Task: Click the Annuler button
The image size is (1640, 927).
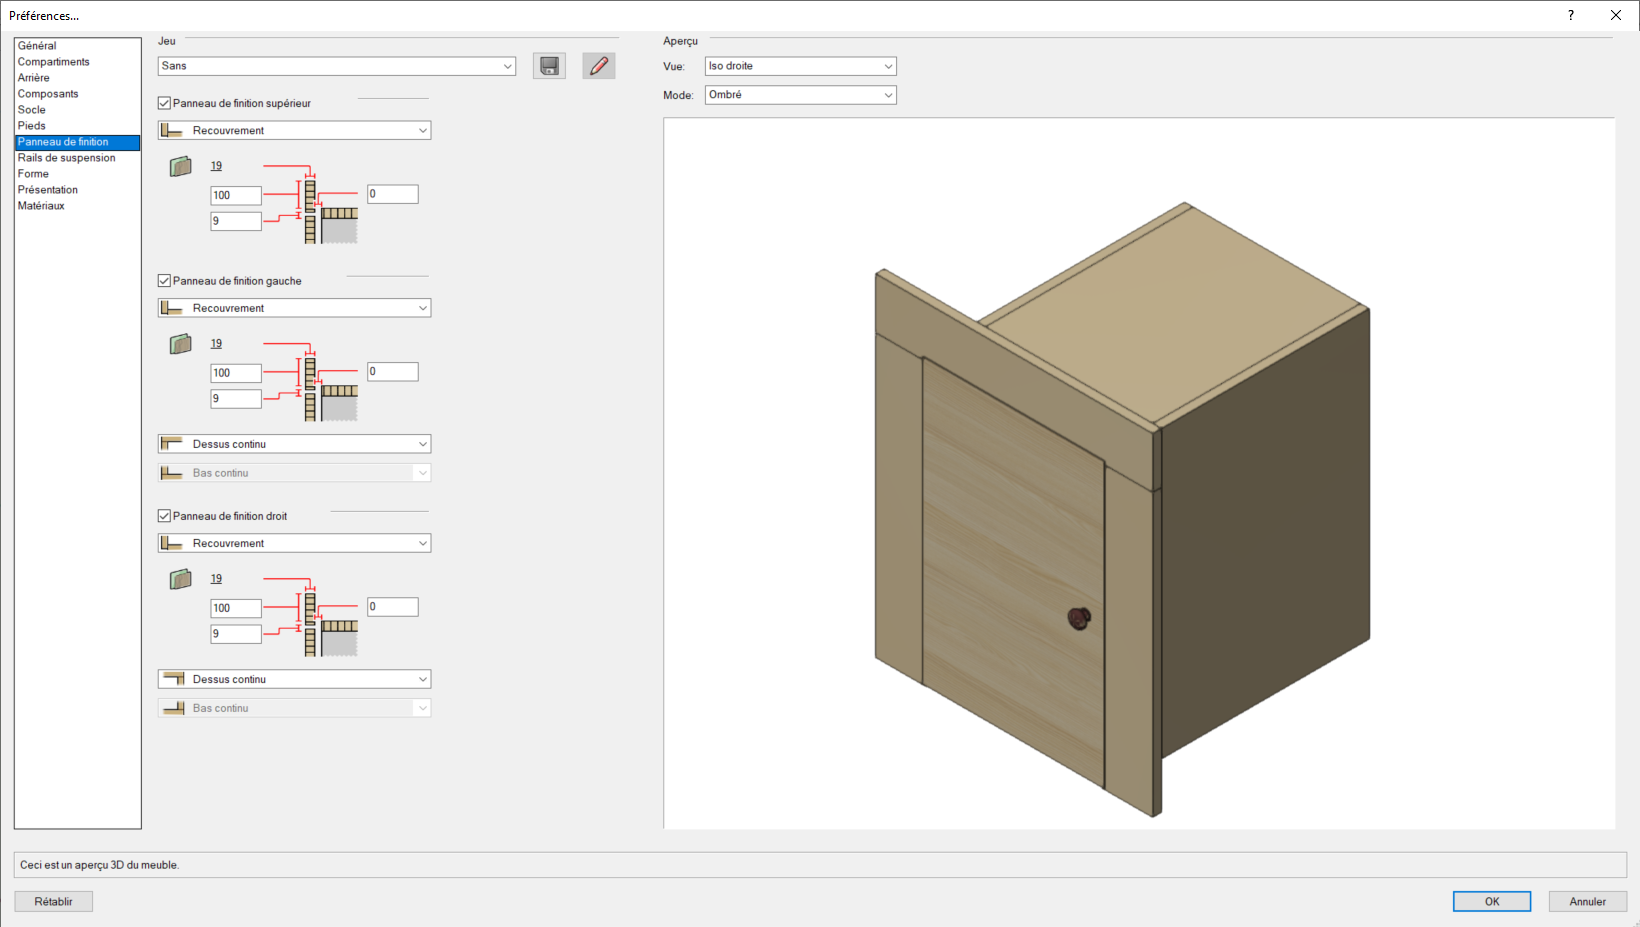Action: (1587, 902)
